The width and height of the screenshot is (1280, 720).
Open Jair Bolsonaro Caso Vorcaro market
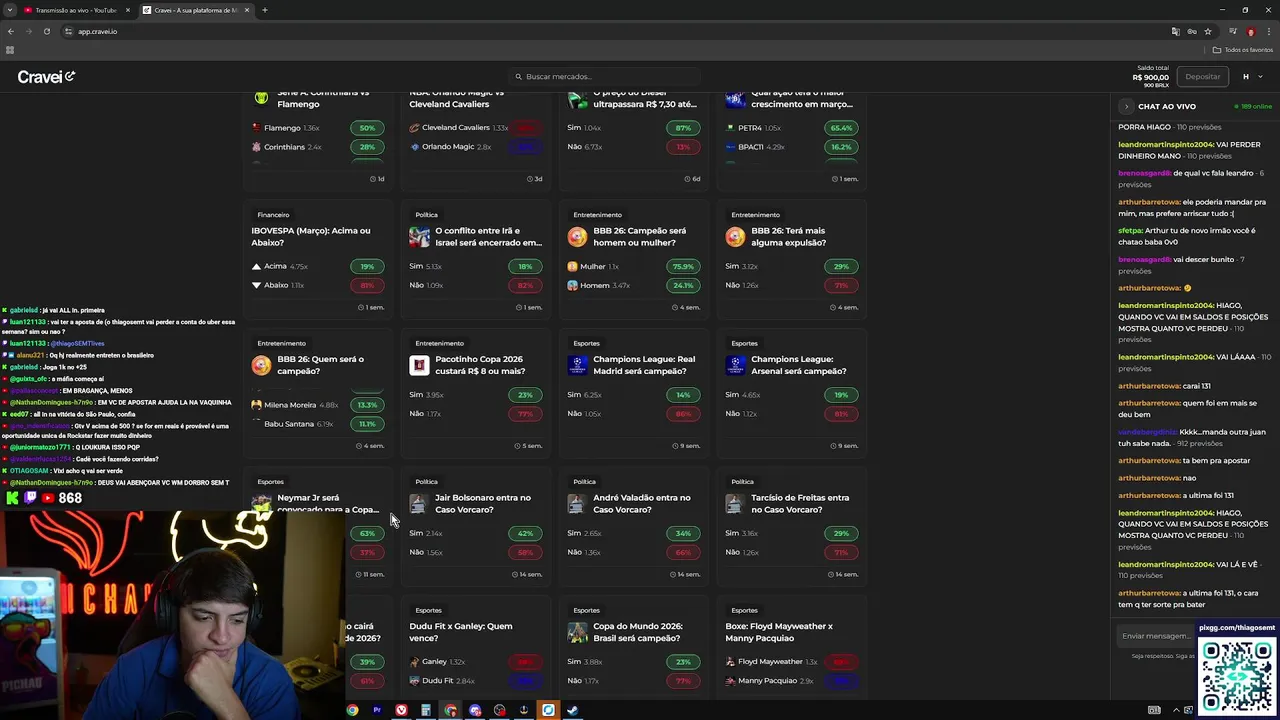[483, 503]
